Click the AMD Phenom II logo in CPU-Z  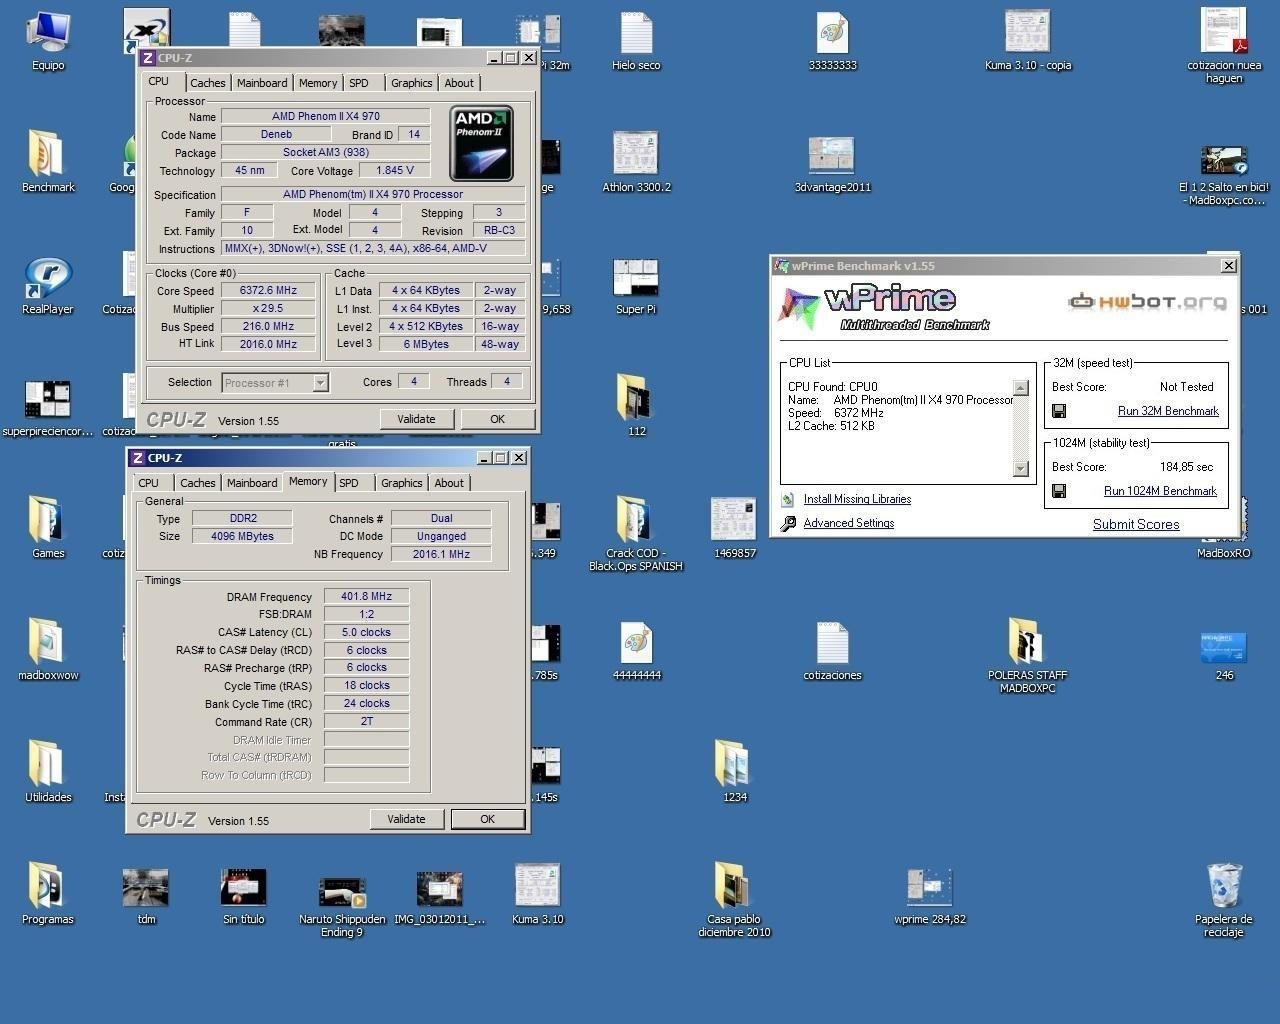(481, 143)
